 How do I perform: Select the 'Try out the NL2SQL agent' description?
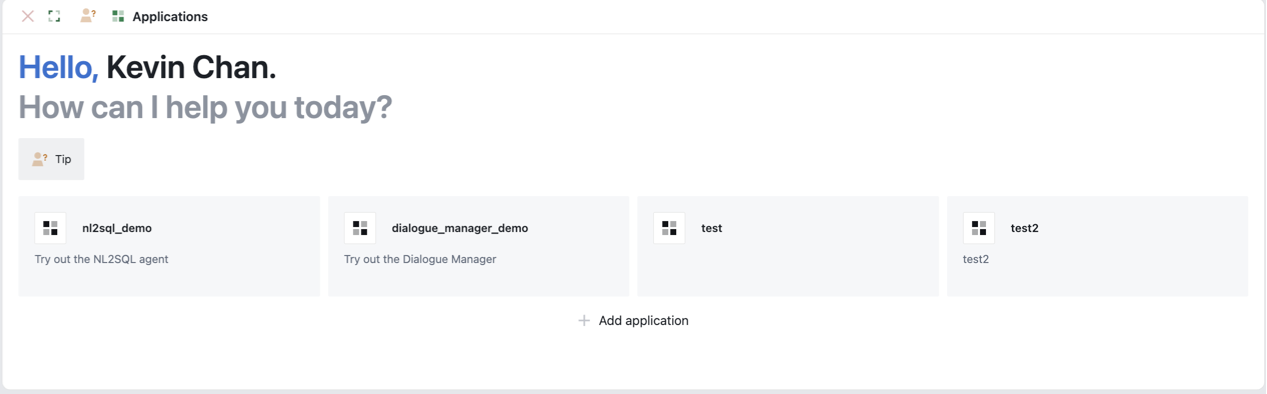[102, 259]
